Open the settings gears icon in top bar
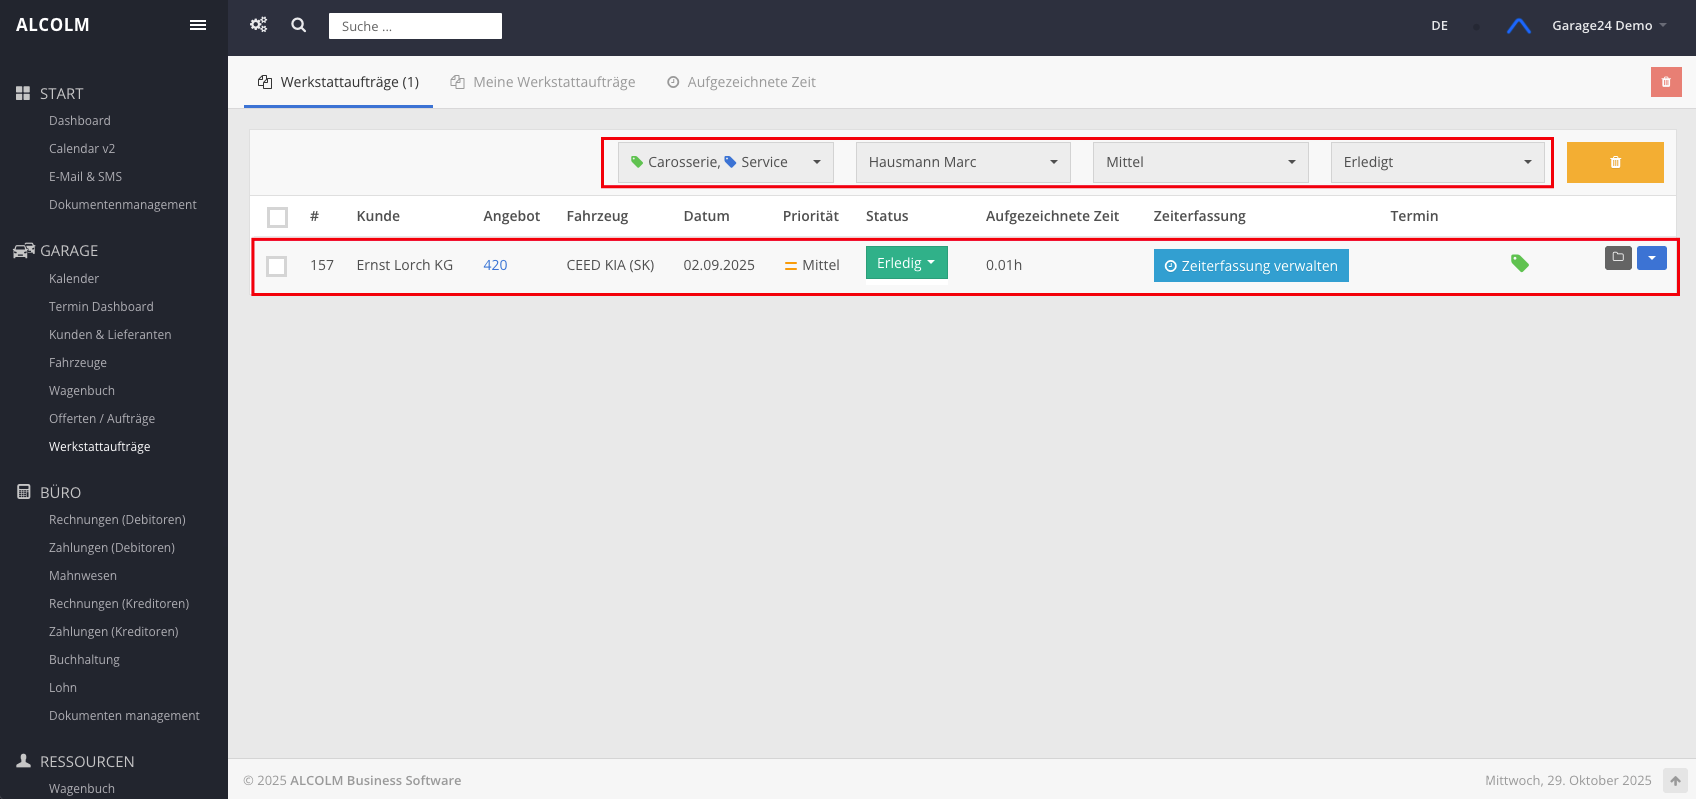1696x799 pixels. point(259,25)
